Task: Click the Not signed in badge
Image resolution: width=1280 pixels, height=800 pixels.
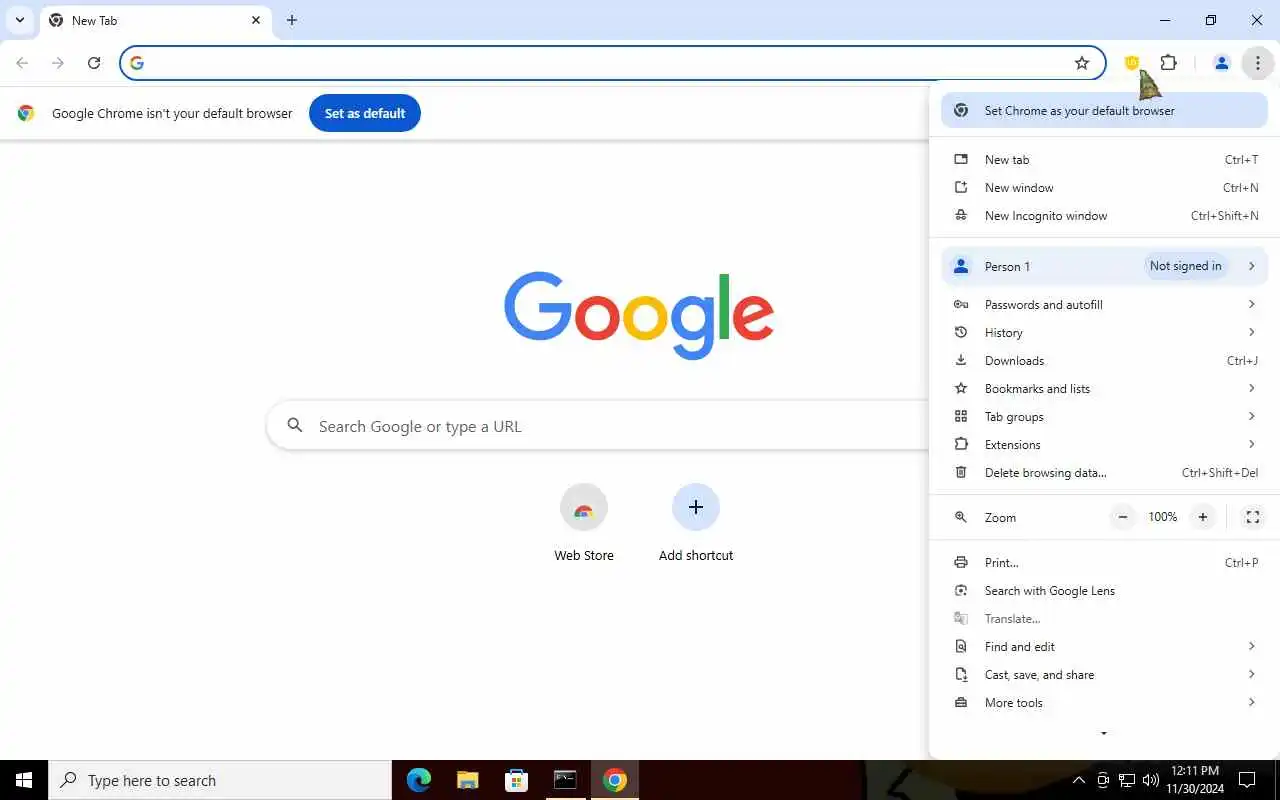Action: point(1185,266)
